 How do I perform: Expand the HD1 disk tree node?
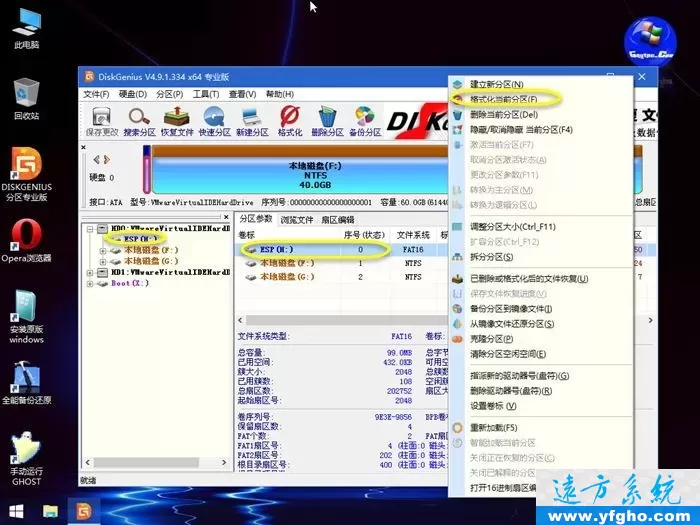[90, 272]
